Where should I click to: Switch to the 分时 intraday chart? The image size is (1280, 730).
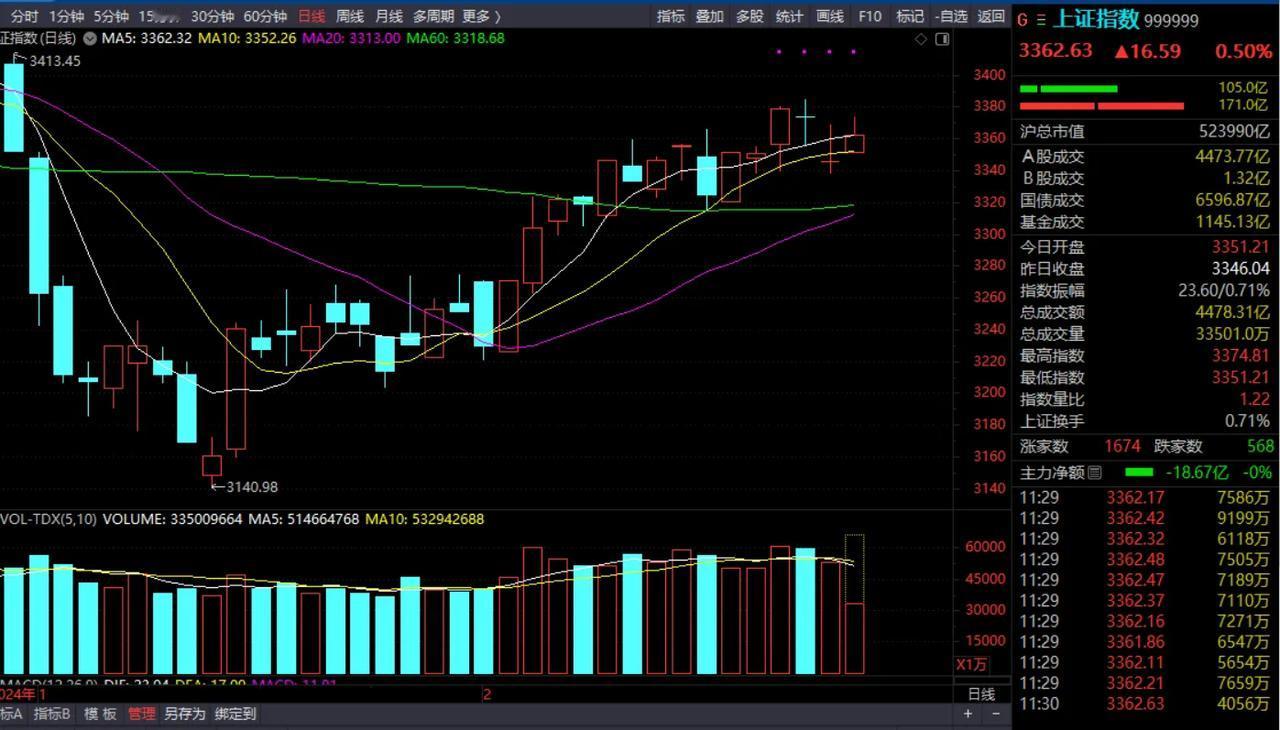pyautogui.click(x=24, y=16)
